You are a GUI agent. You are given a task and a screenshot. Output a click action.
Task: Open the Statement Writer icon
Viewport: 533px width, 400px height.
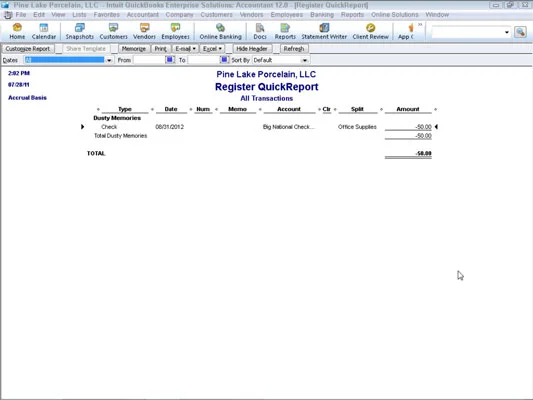pyautogui.click(x=324, y=31)
